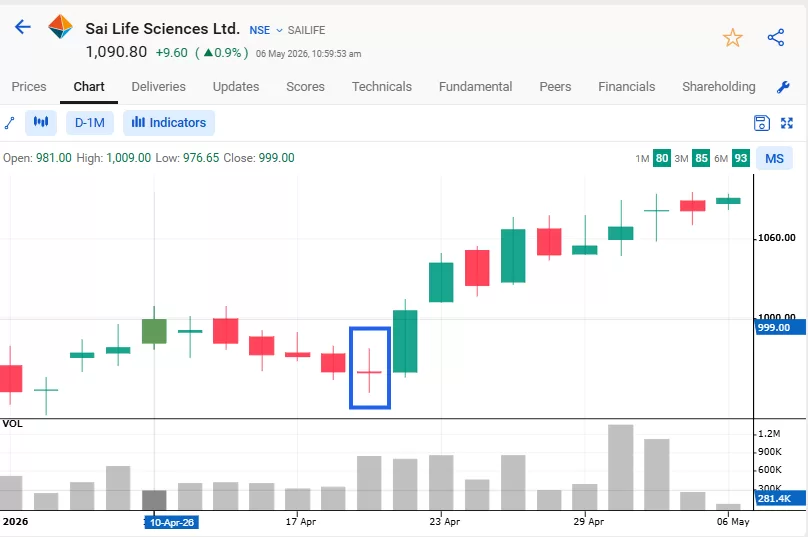808x537 pixels.
Task: Switch to the Fundamental tab
Action: [x=475, y=87]
